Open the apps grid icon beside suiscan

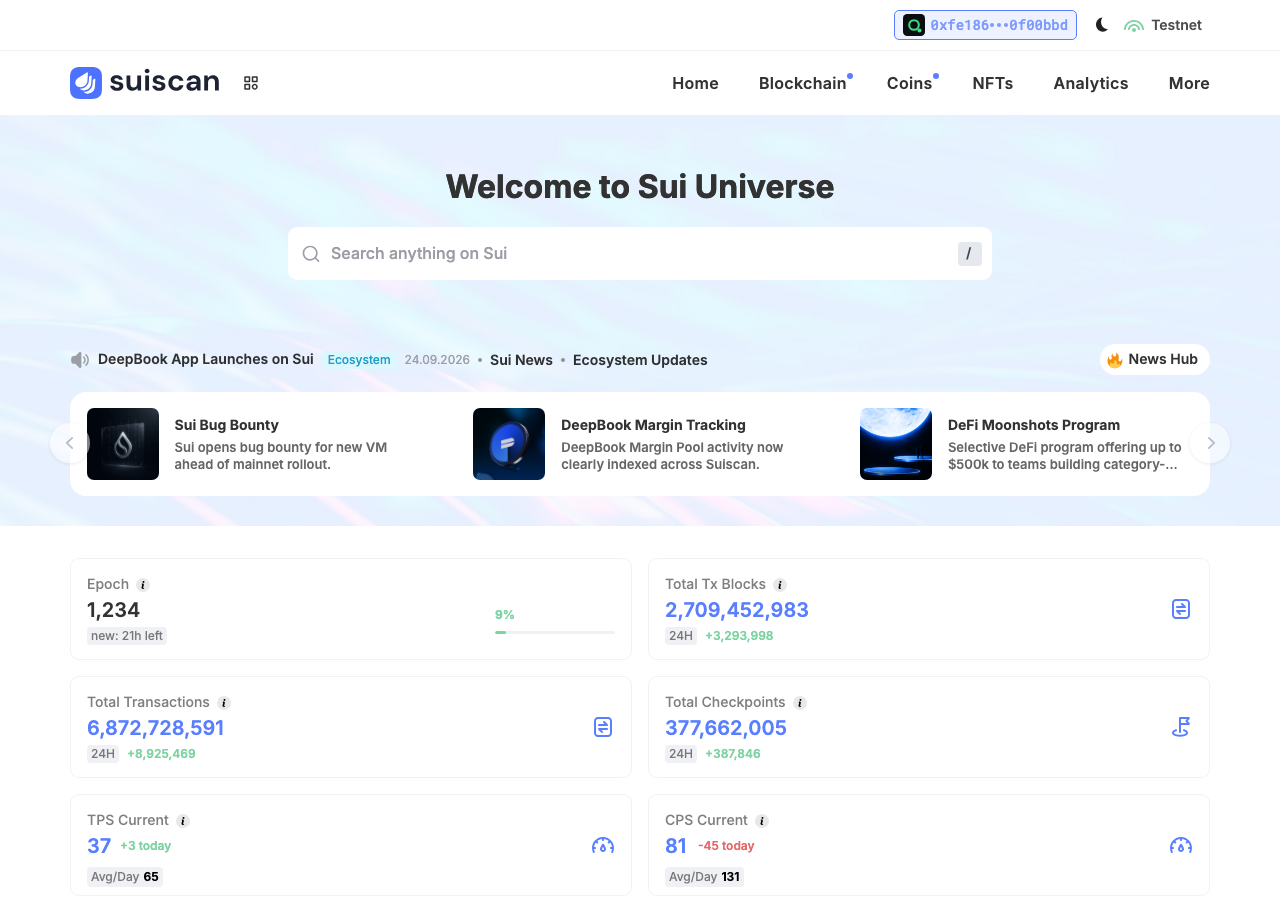251,83
